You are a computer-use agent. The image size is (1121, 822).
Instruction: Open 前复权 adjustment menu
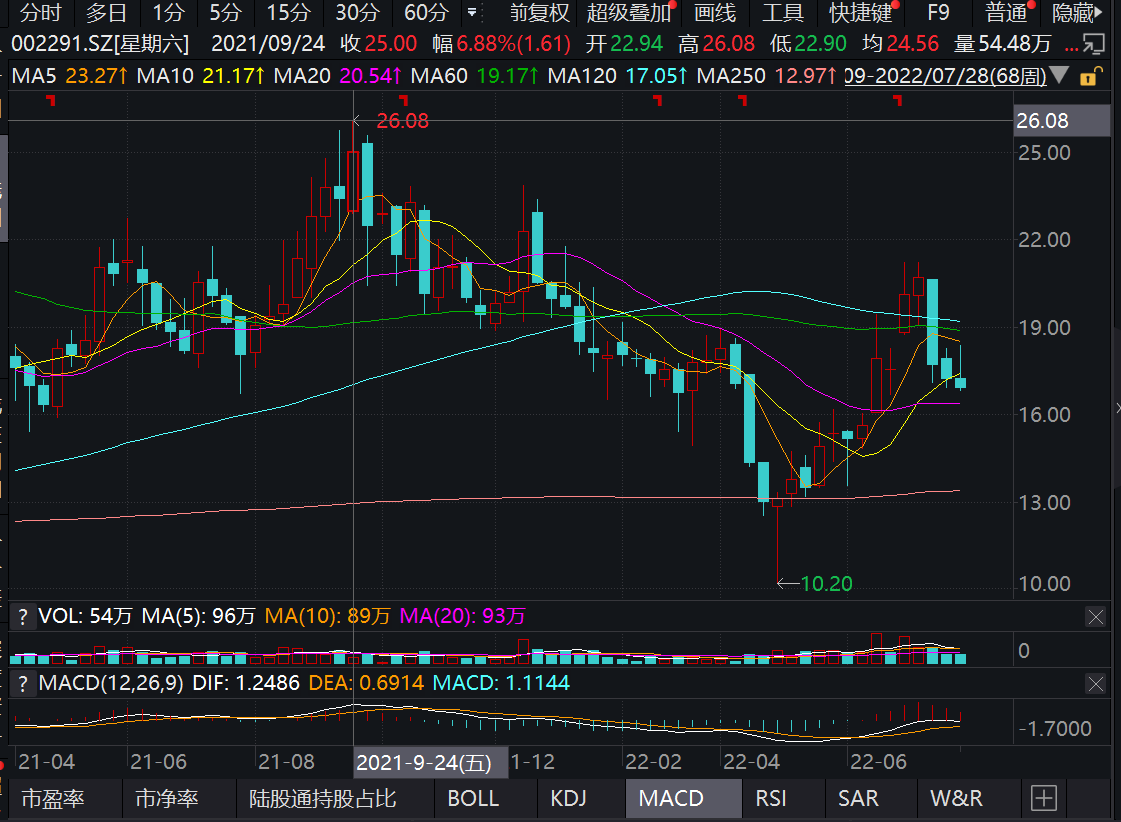[539, 12]
